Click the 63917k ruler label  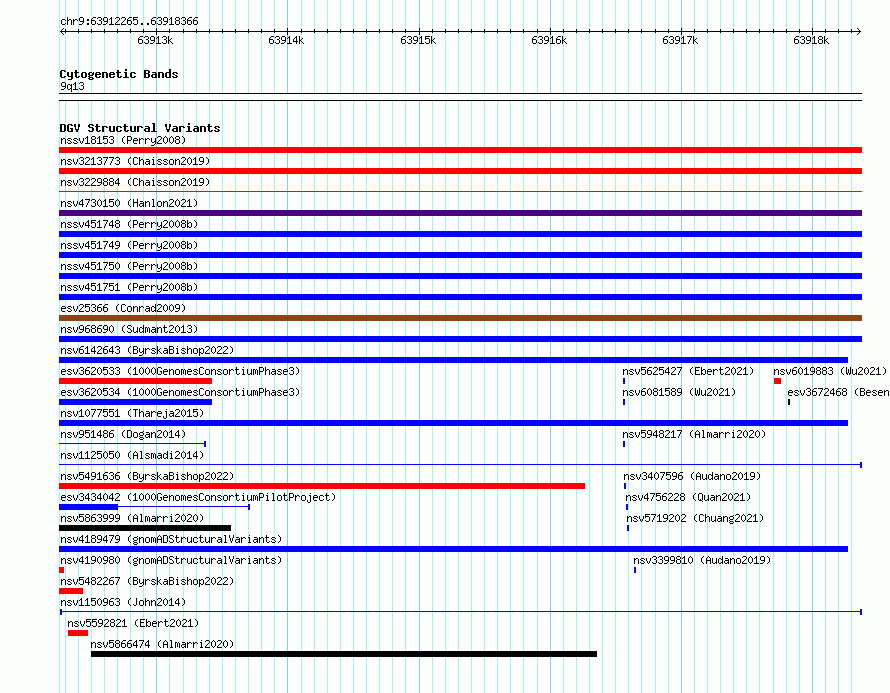pos(680,40)
